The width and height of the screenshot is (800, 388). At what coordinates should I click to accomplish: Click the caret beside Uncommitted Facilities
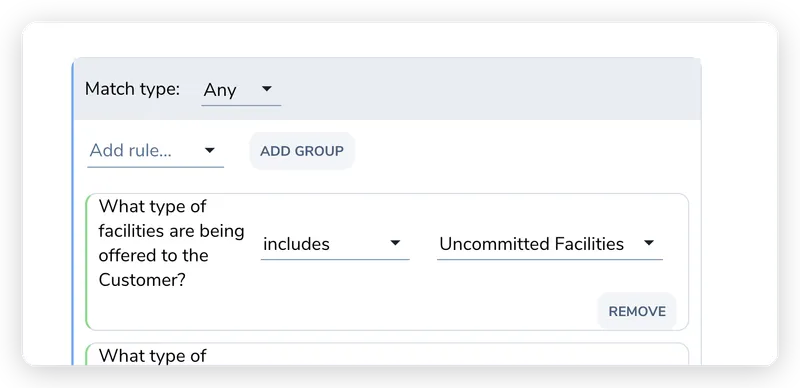coord(648,243)
